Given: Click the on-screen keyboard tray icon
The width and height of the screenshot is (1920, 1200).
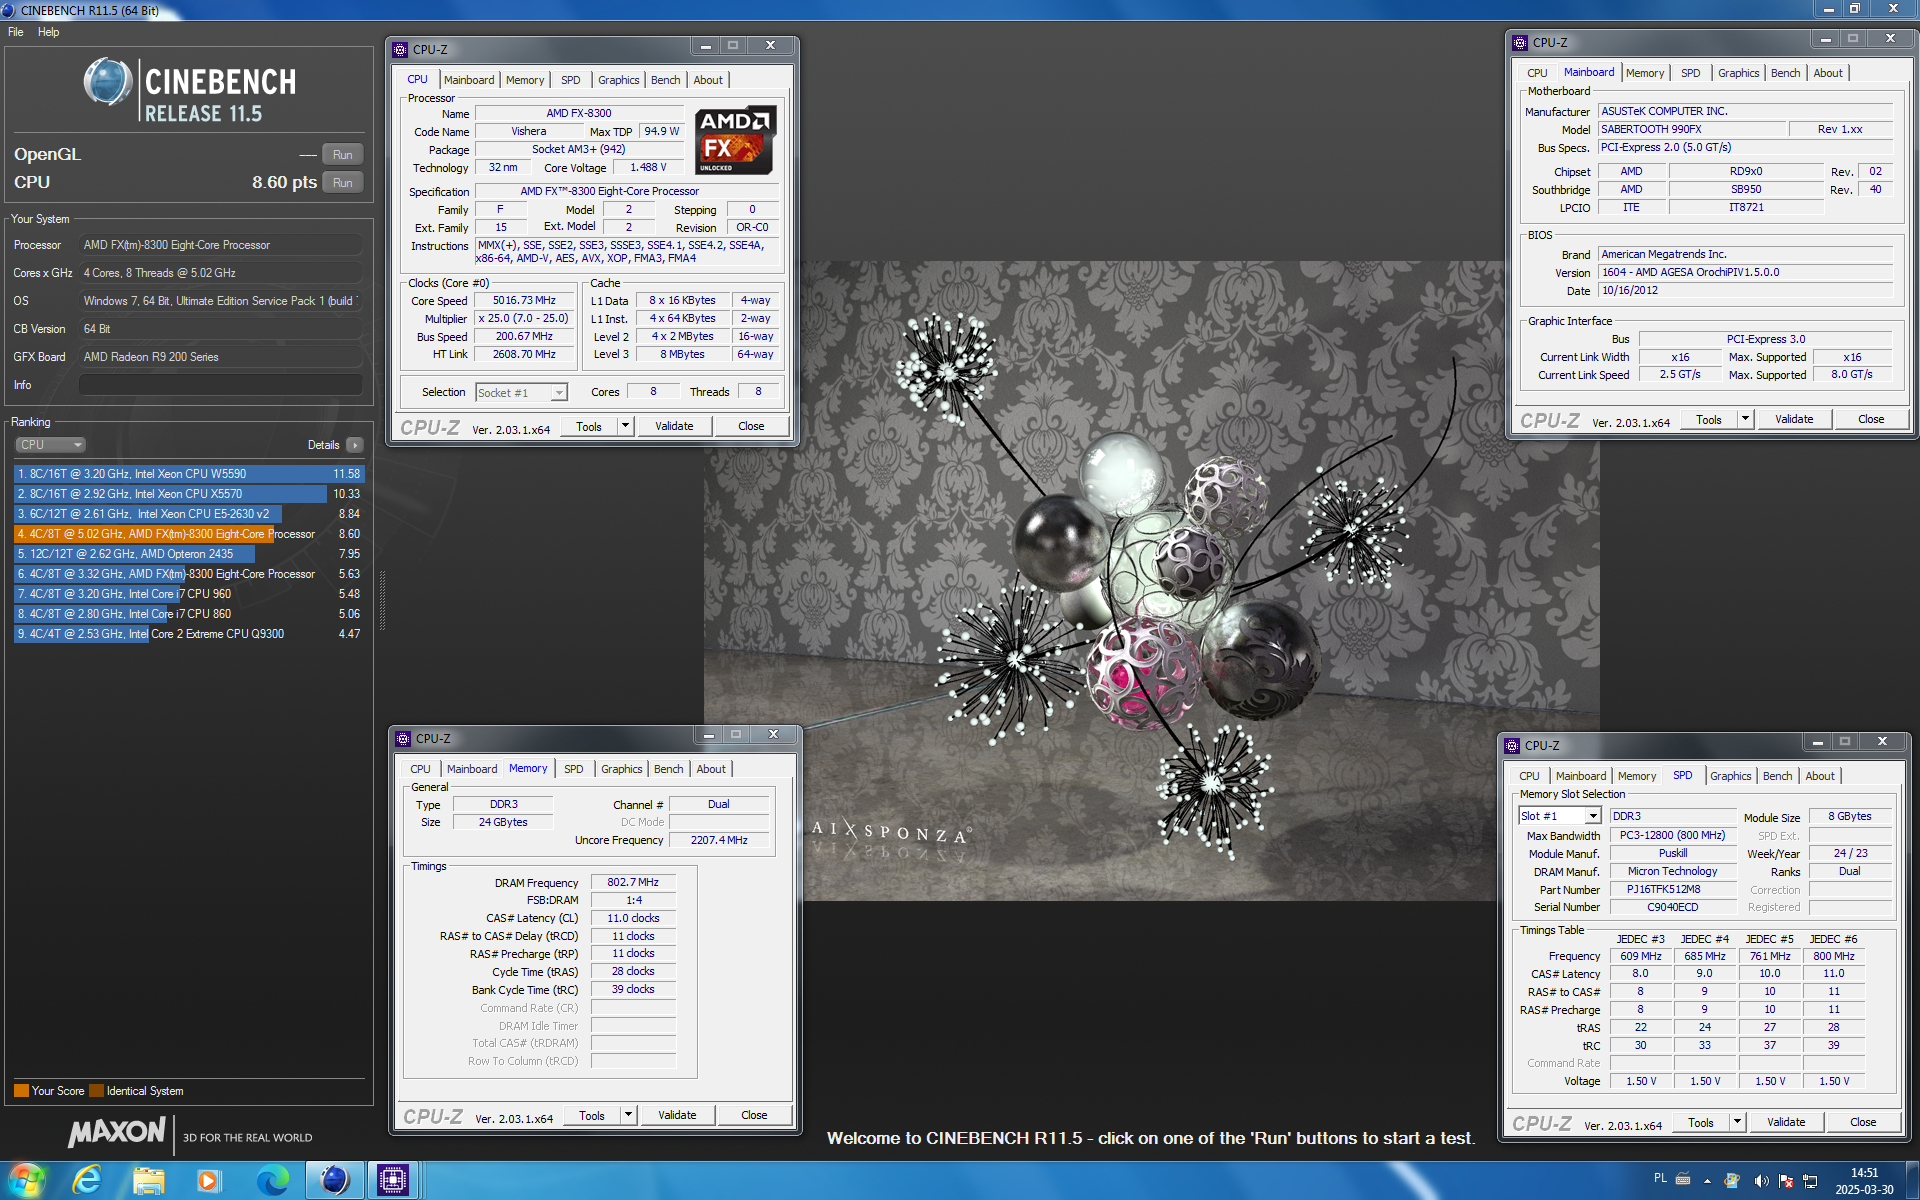Looking at the screenshot, I should coord(1683,1179).
